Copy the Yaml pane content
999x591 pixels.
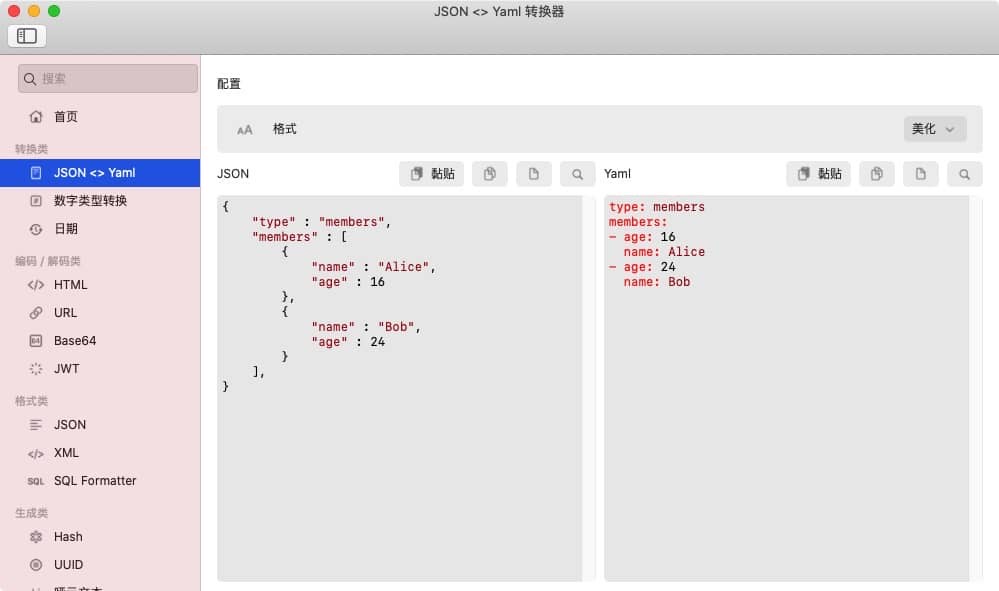tap(877, 174)
